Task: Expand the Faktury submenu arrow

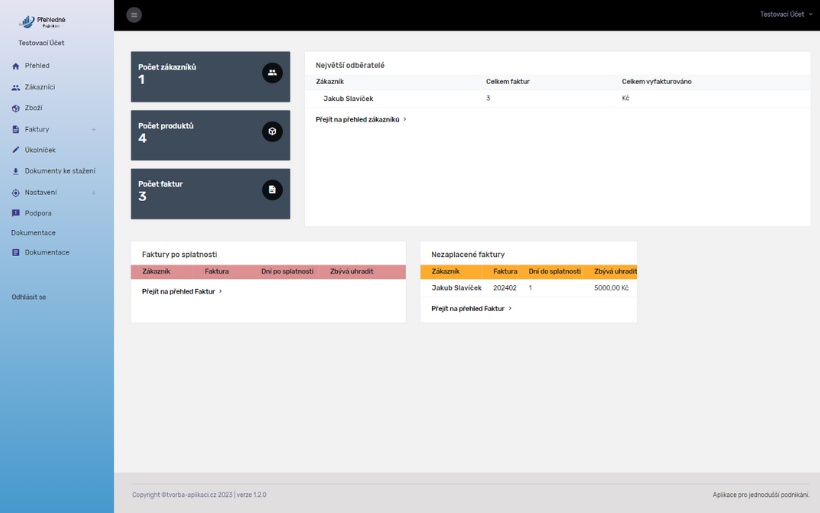Action: click(94, 129)
